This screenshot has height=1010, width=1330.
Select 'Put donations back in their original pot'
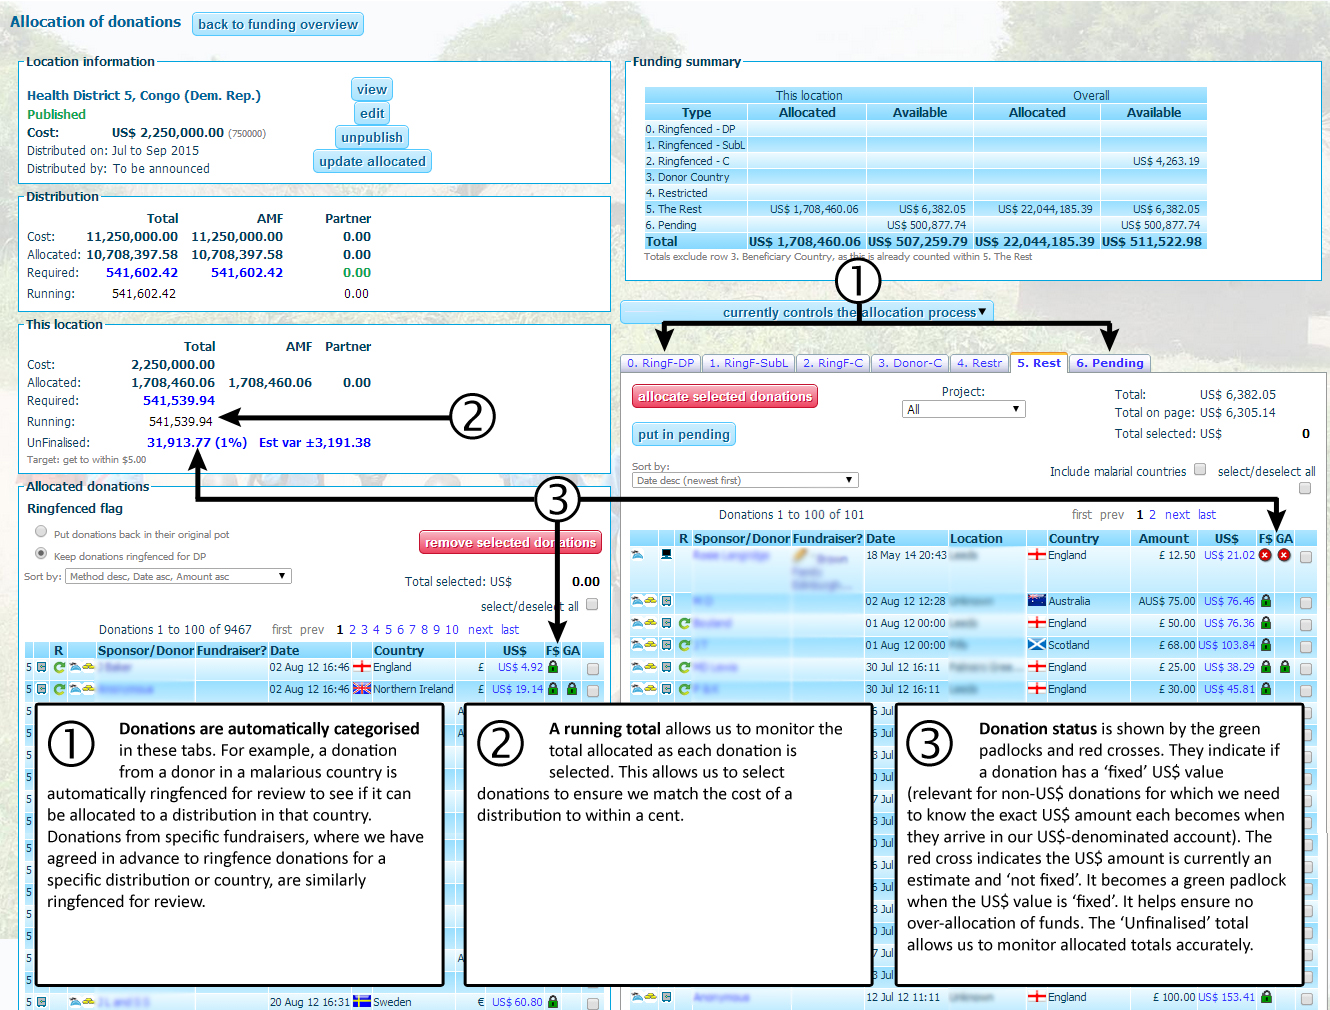41,531
